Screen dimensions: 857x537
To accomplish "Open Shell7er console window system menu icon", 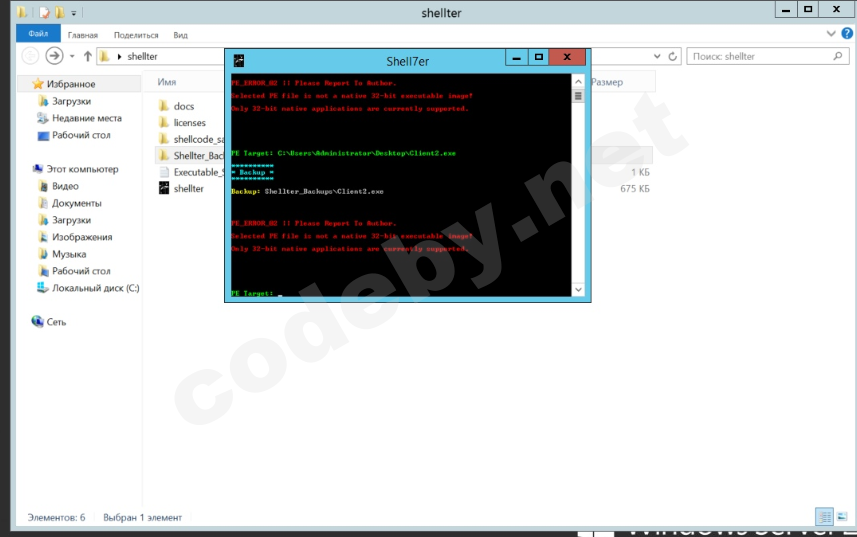I will 239,61.
